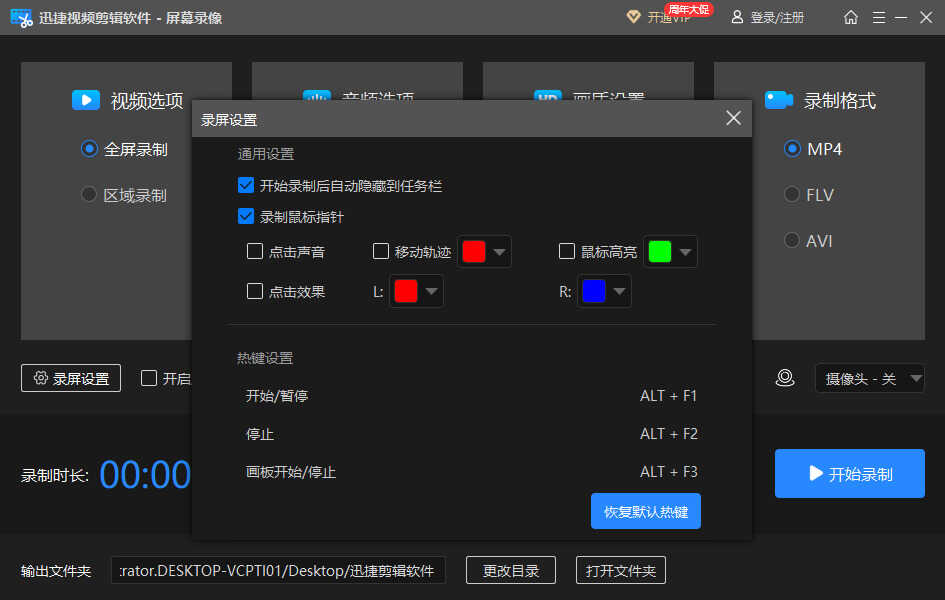Expand the R: click color dropdown arrow
The width and height of the screenshot is (945, 600).
619,292
